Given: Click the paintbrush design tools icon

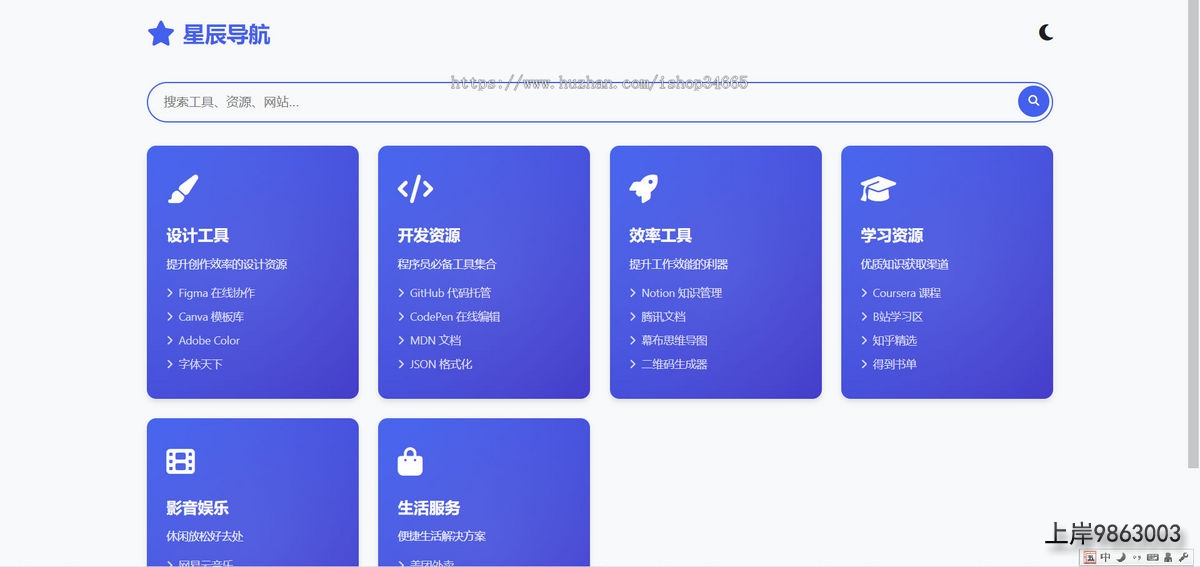Looking at the screenshot, I should click(182, 188).
